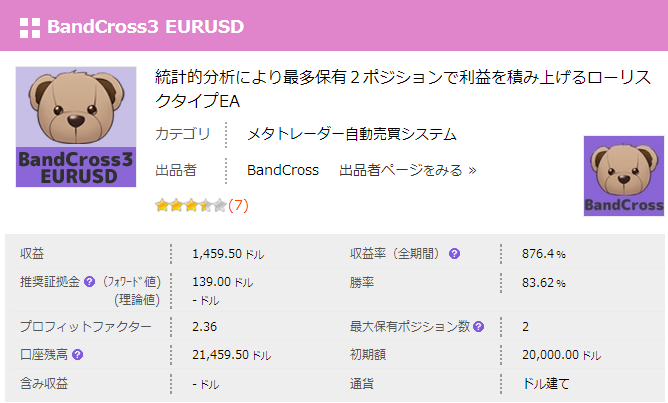
Task: Click the 初期額 value 20,000.00 ドル
Action: (x=561, y=355)
